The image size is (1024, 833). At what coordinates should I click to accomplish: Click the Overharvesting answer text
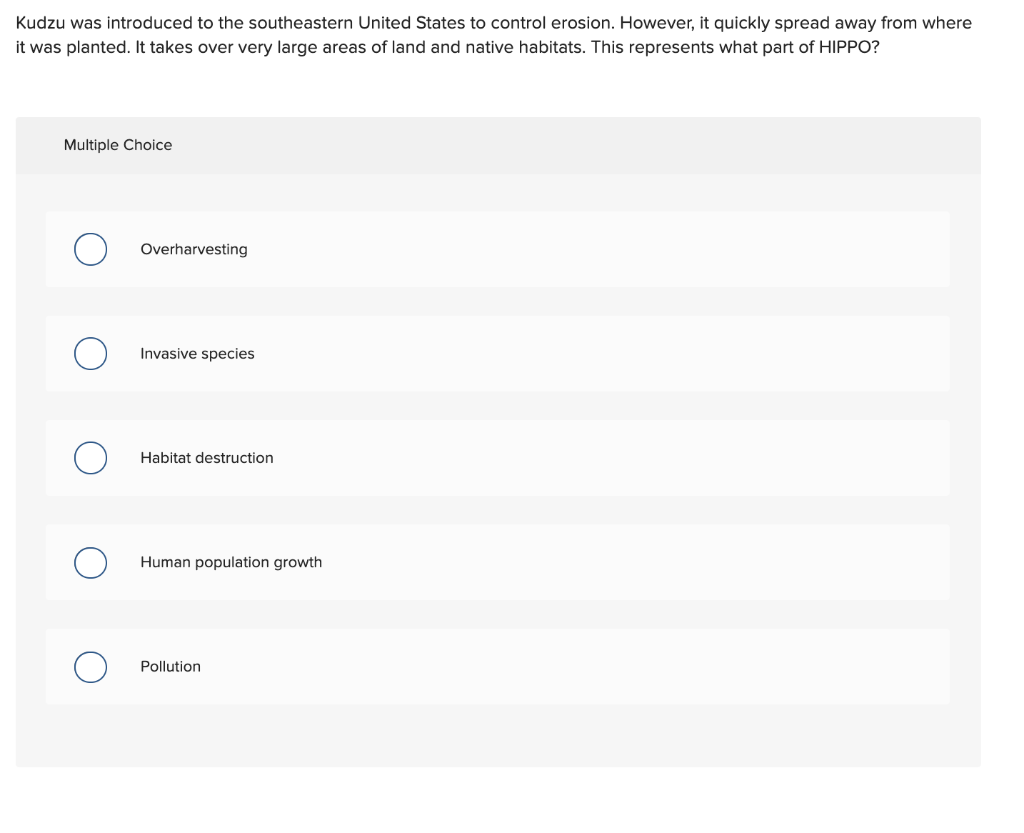[x=194, y=249]
